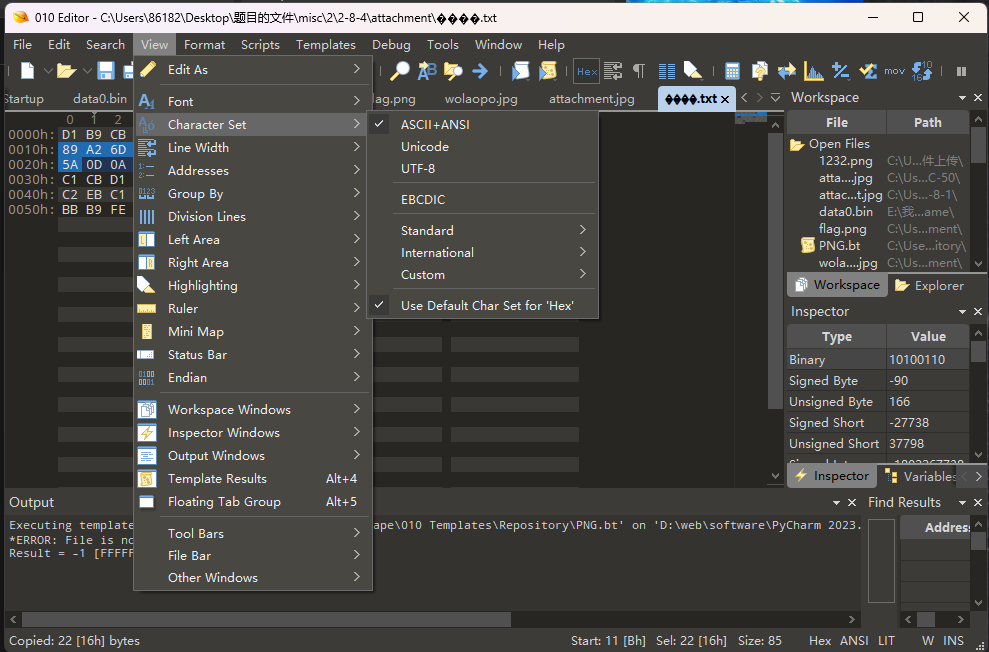This screenshot has height=652, width=989.
Task: Open the Tools menu
Action: 443,45
